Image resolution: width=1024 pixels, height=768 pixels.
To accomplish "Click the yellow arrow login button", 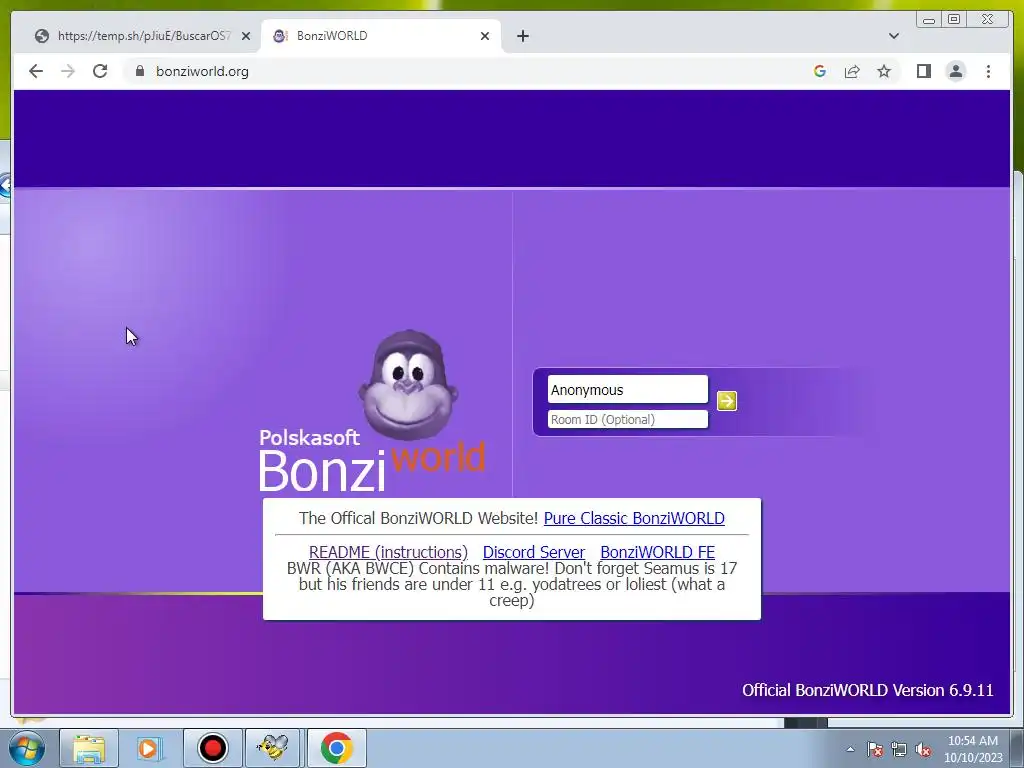I will pyautogui.click(x=727, y=400).
